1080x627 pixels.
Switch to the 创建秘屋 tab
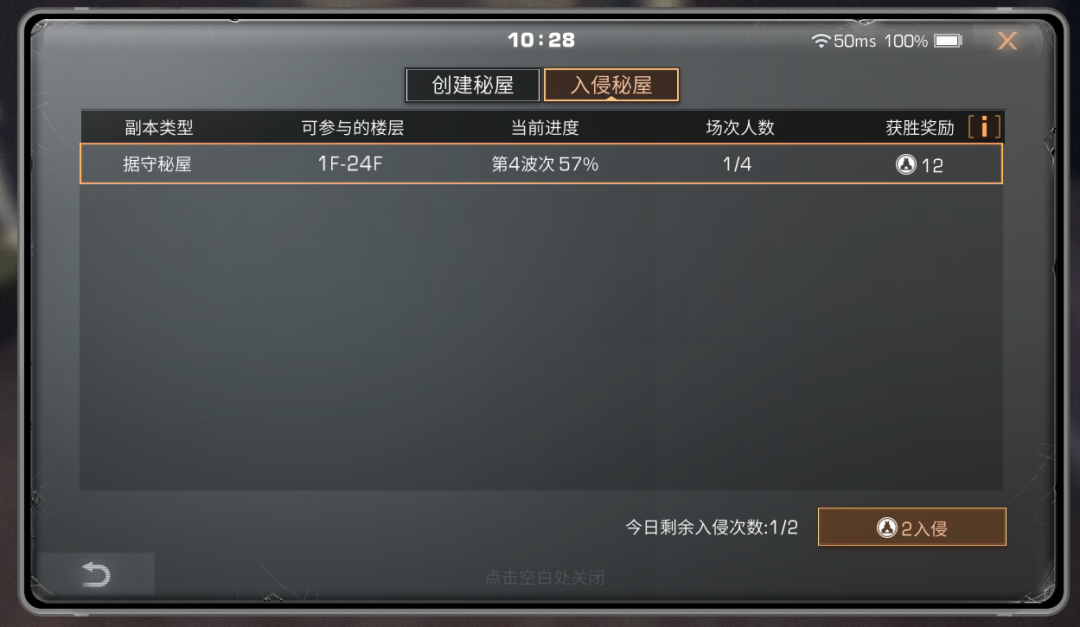point(472,85)
